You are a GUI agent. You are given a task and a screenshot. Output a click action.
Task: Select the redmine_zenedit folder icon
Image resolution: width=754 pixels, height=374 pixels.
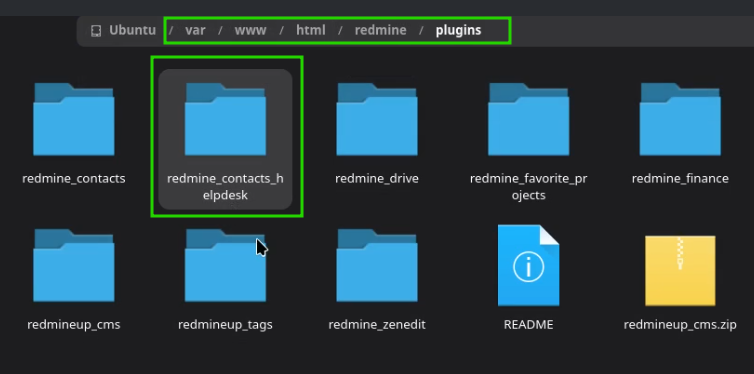coord(377,265)
